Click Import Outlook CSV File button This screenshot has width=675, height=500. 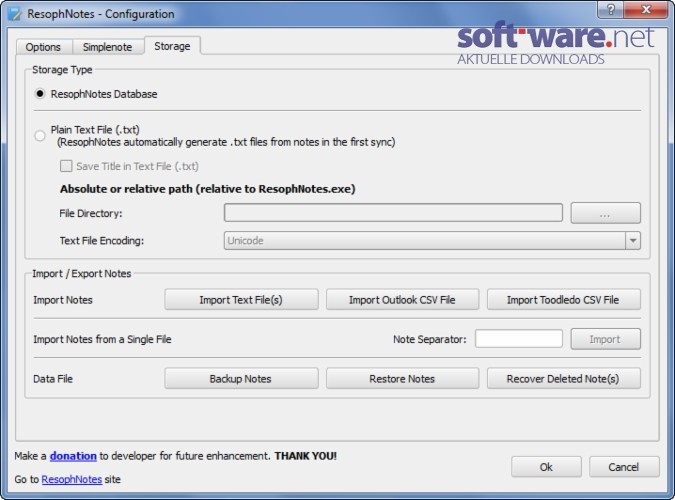(x=402, y=299)
